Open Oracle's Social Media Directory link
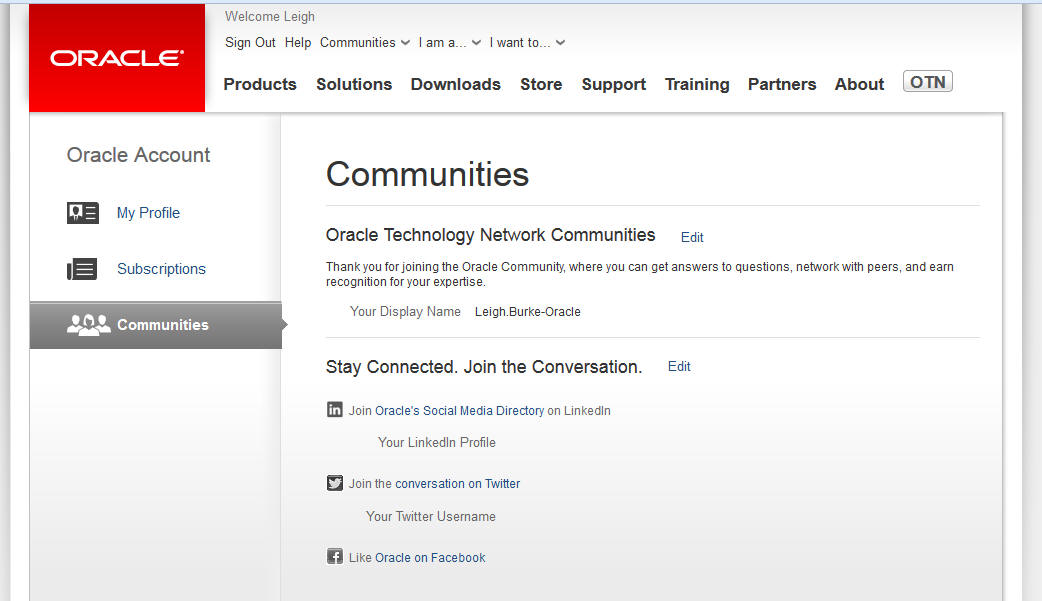This screenshot has height=601, width=1042. pos(460,411)
